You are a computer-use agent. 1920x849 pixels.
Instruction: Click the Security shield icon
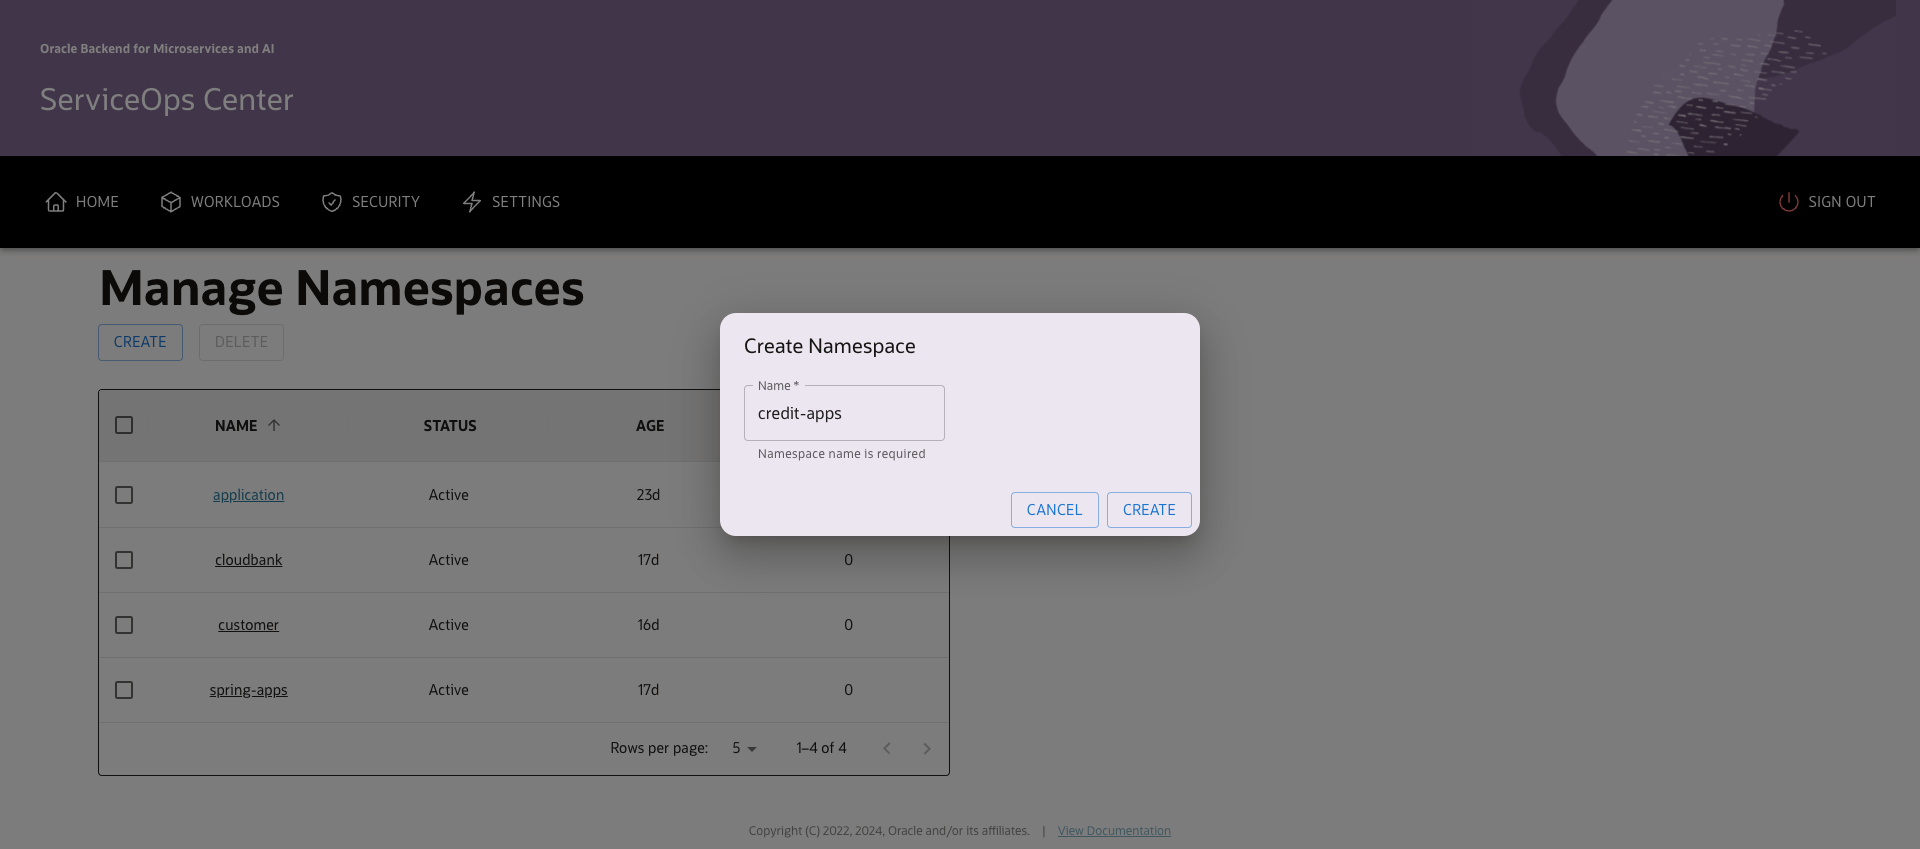(x=332, y=202)
